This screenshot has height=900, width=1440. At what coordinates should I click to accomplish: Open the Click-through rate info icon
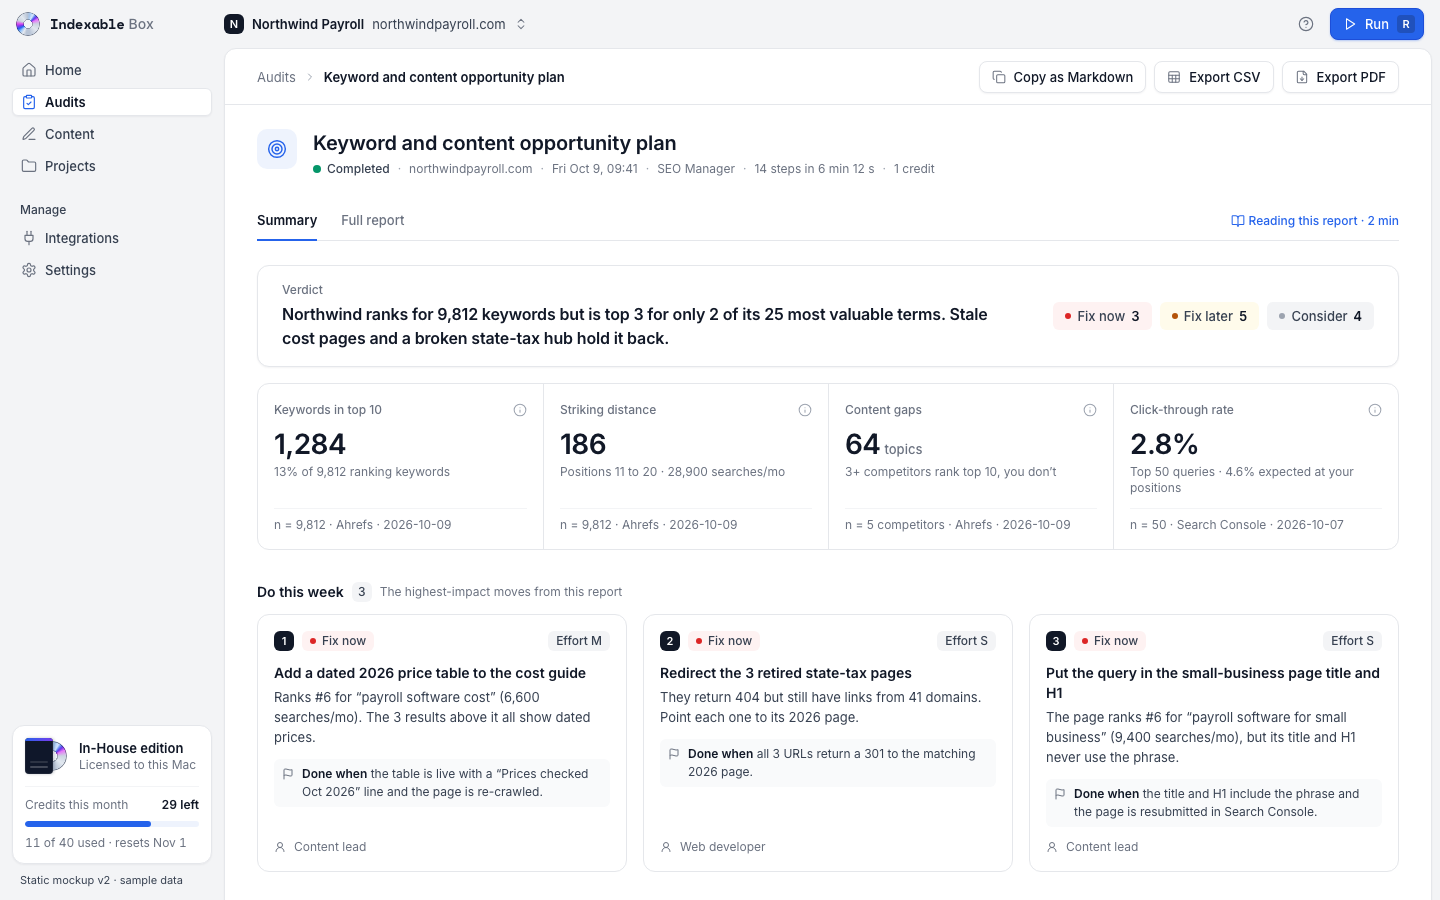click(x=1375, y=410)
